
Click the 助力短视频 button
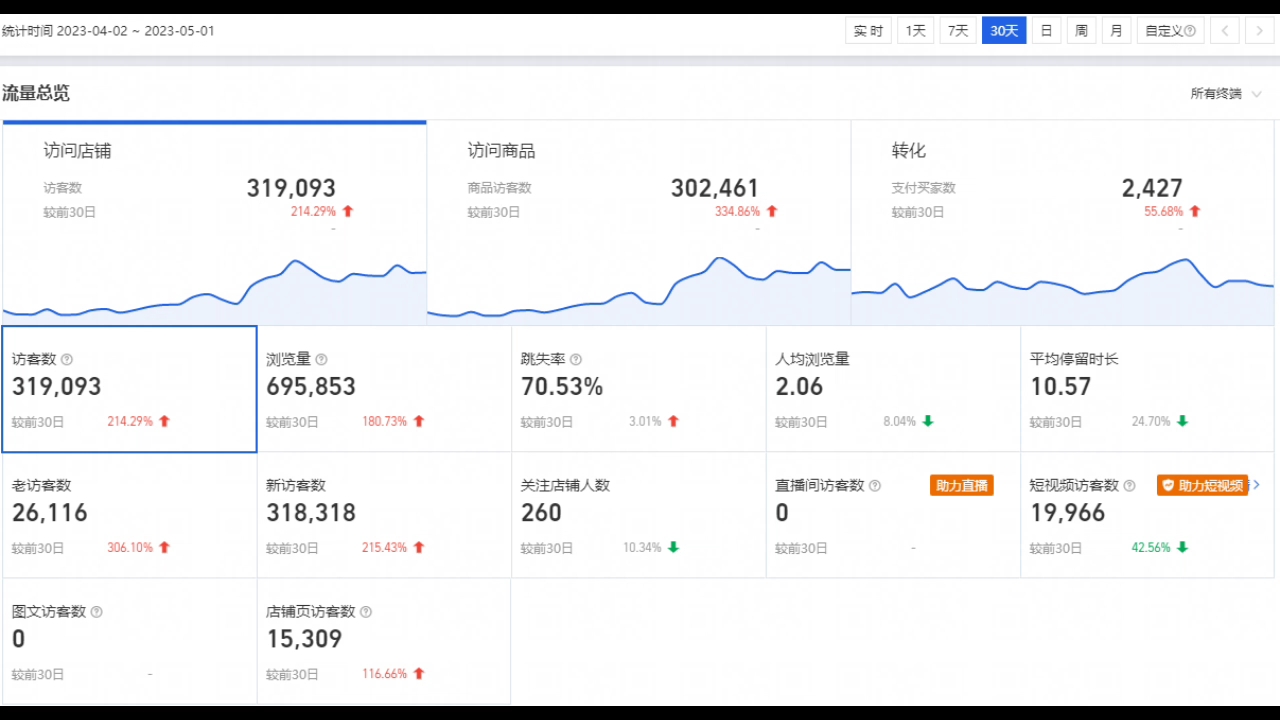pos(1203,485)
